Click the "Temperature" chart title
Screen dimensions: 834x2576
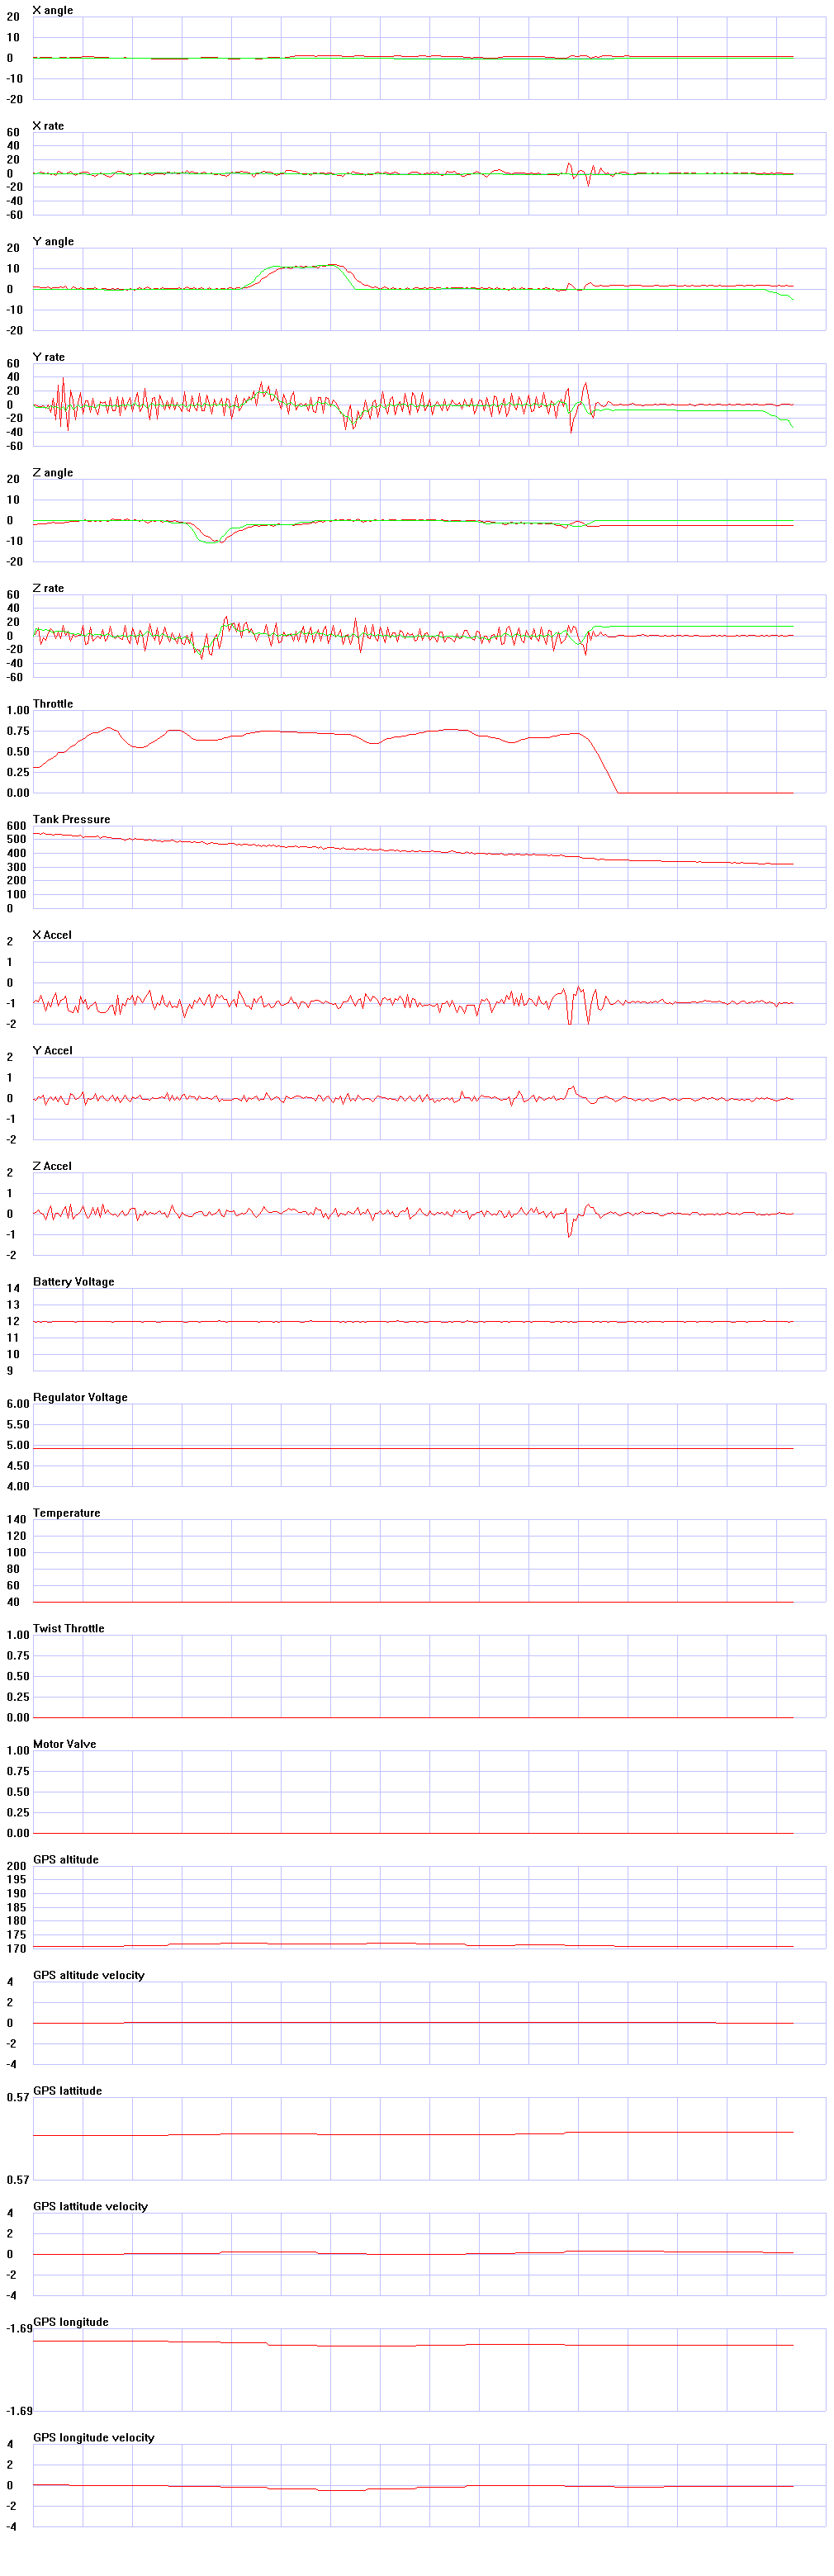[x=66, y=1513]
